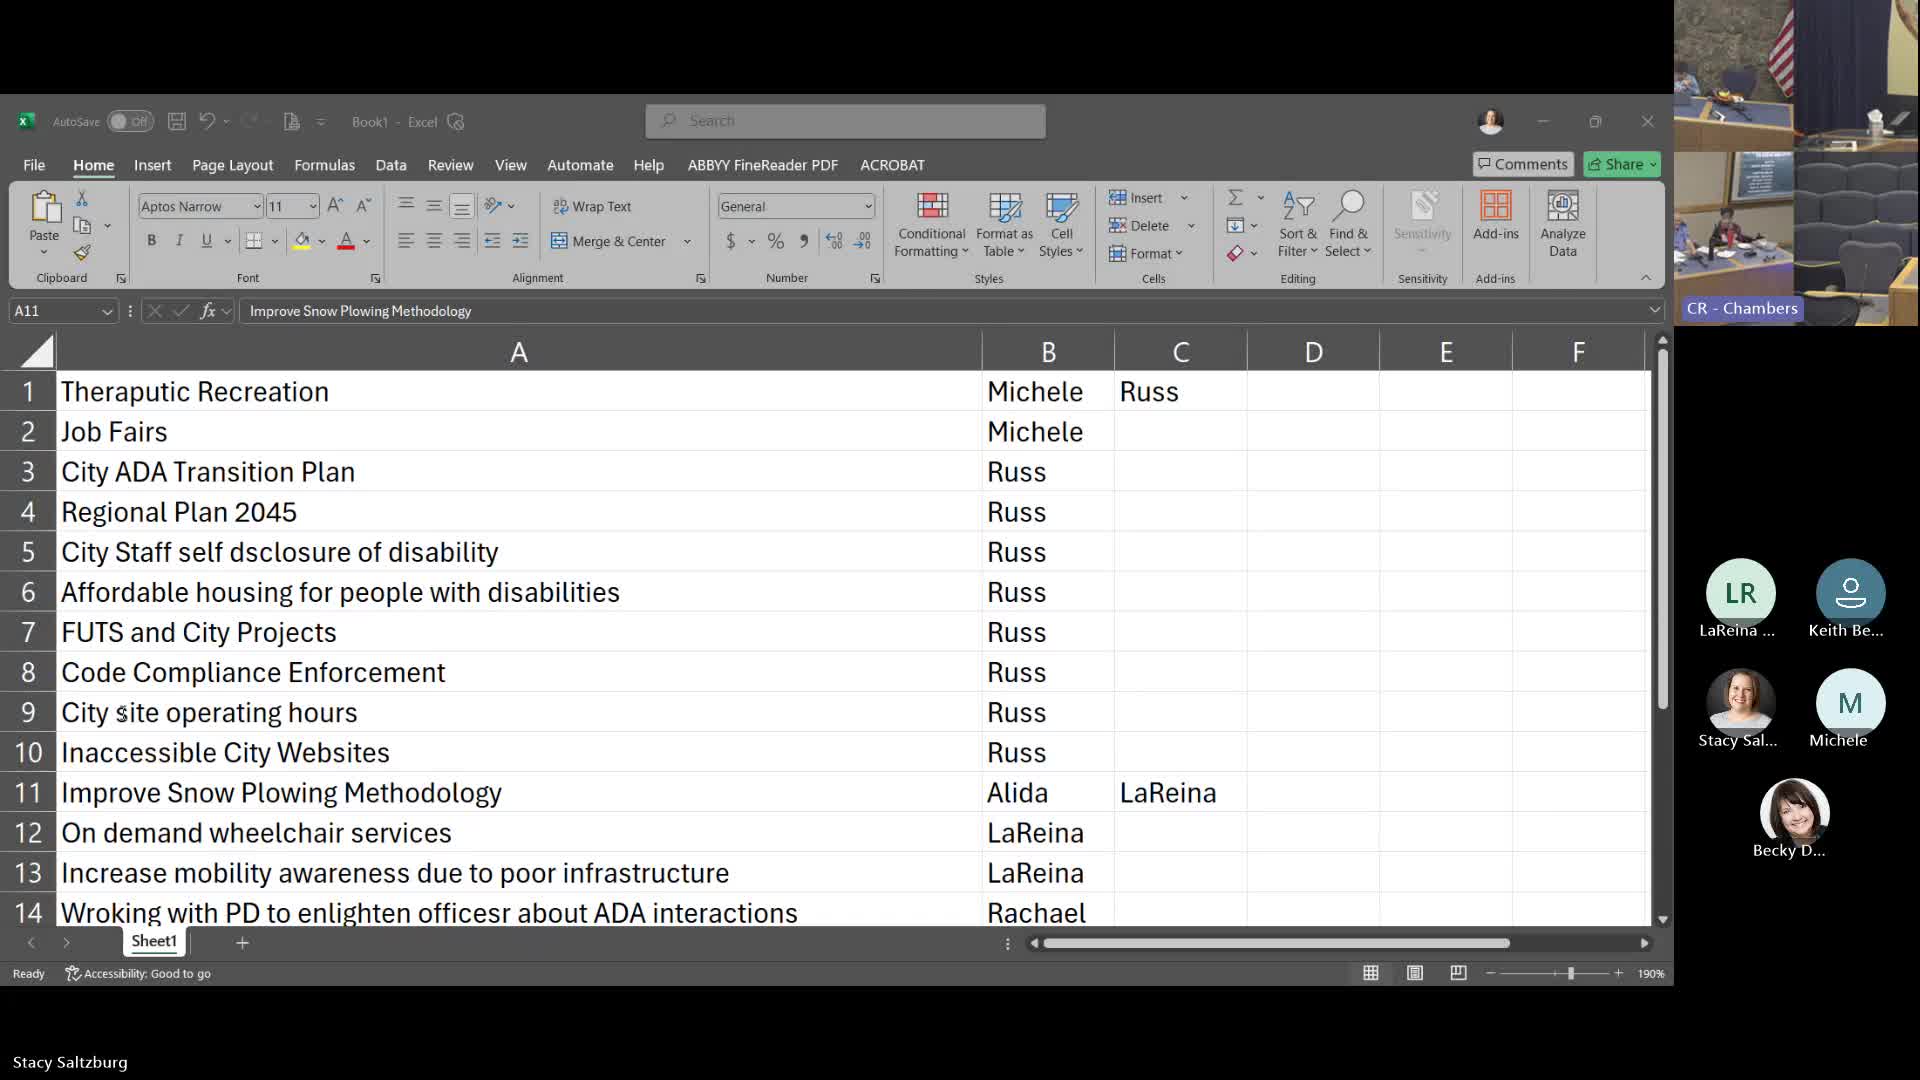Image resolution: width=1920 pixels, height=1080 pixels.
Task: Click the Share button
Action: tap(1616, 164)
